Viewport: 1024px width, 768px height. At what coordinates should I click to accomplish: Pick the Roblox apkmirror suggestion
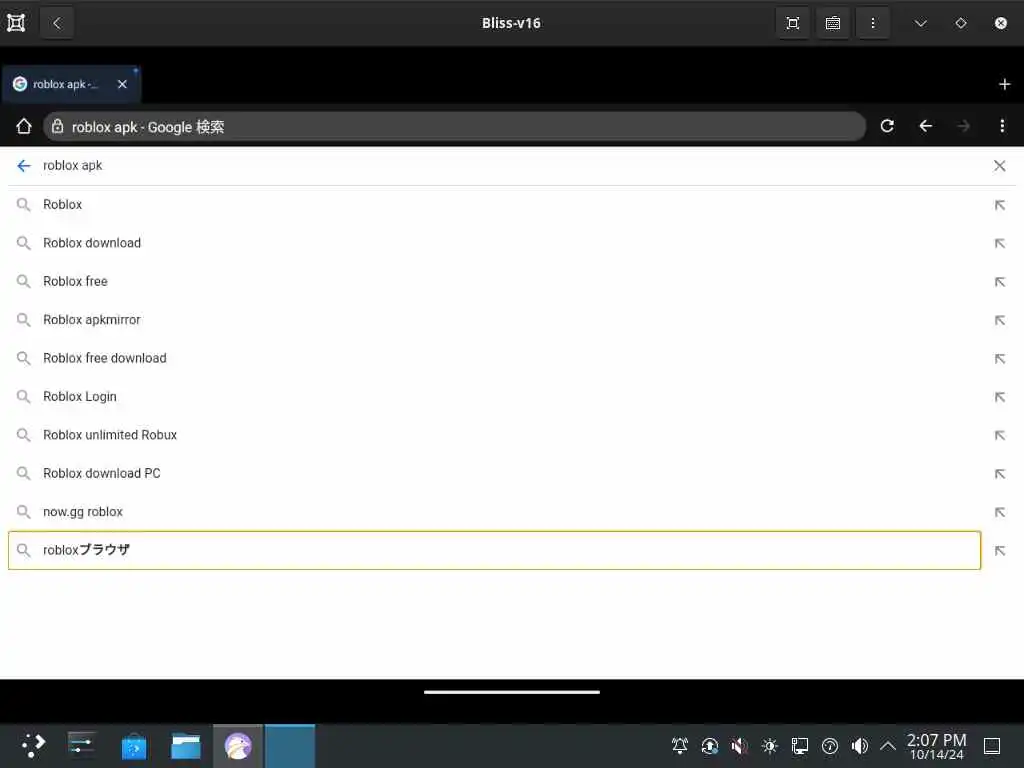494,320
